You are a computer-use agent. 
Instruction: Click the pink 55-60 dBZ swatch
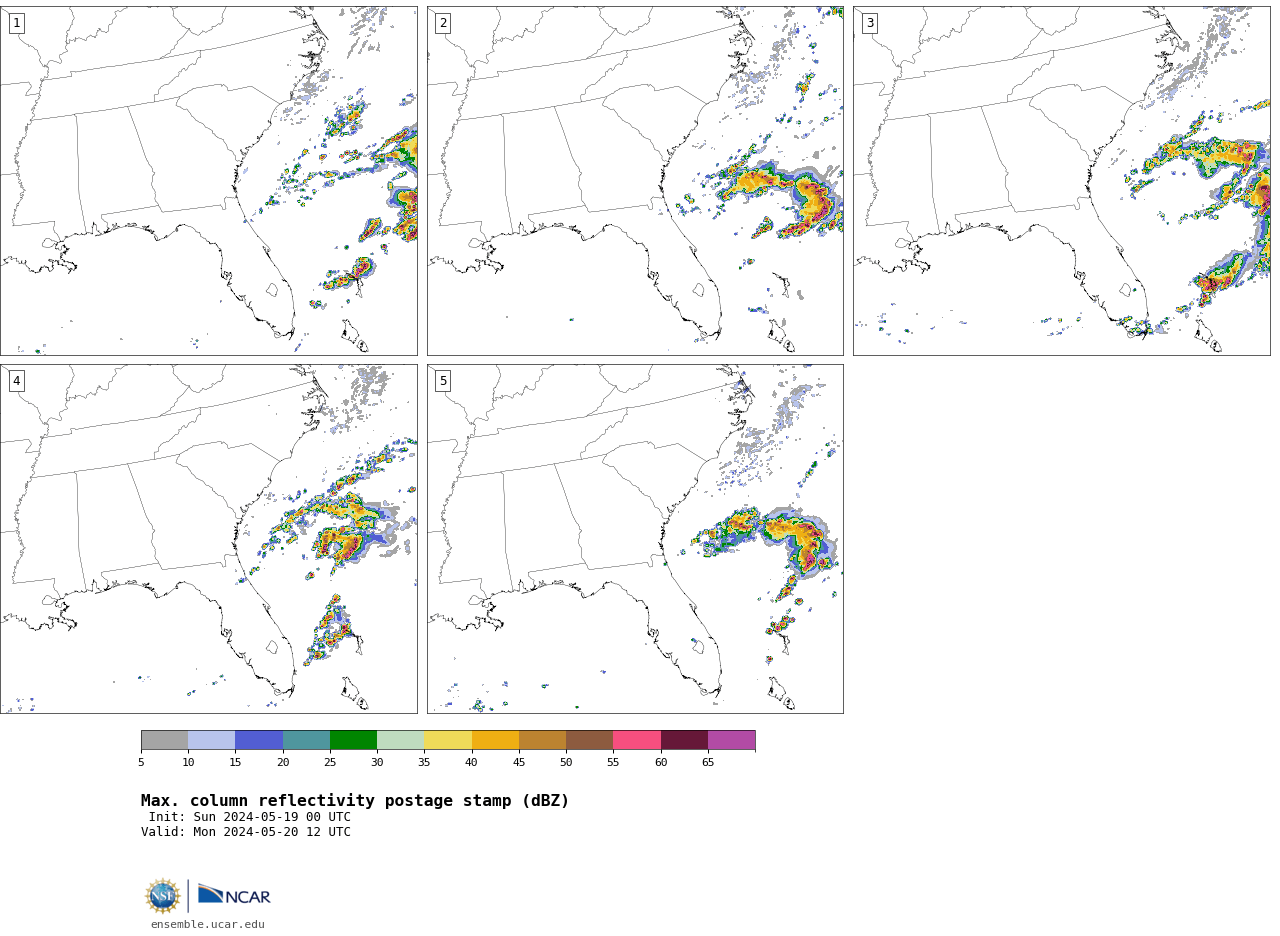[x=637, y=740]
